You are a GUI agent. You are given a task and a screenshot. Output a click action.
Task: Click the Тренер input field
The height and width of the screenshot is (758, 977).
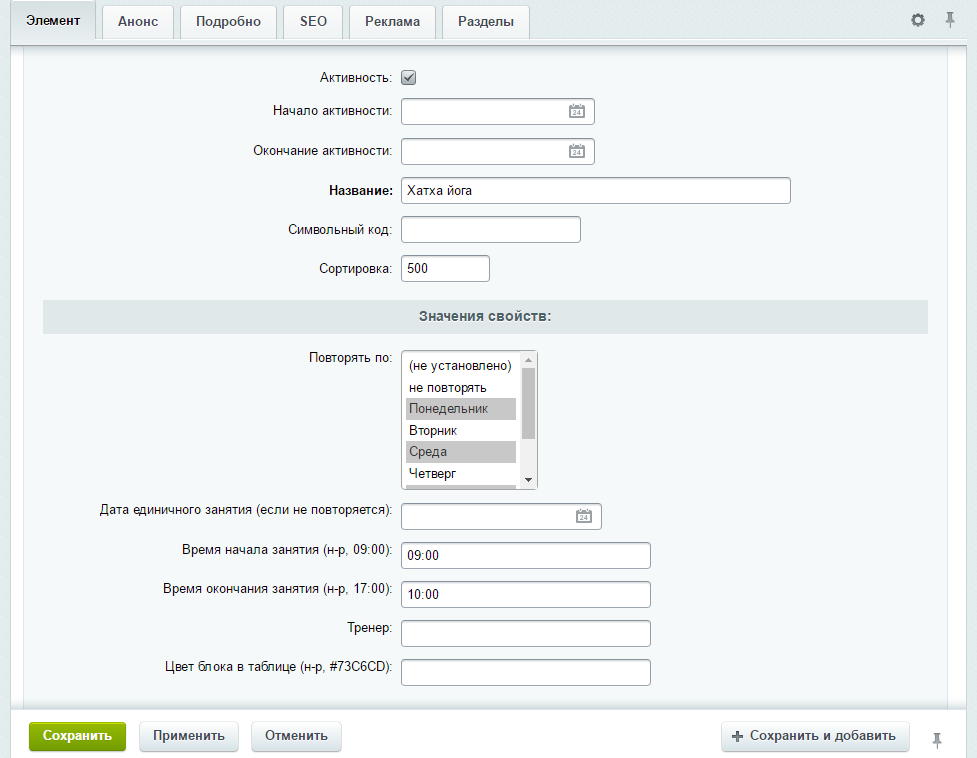(x=526, y=633)
